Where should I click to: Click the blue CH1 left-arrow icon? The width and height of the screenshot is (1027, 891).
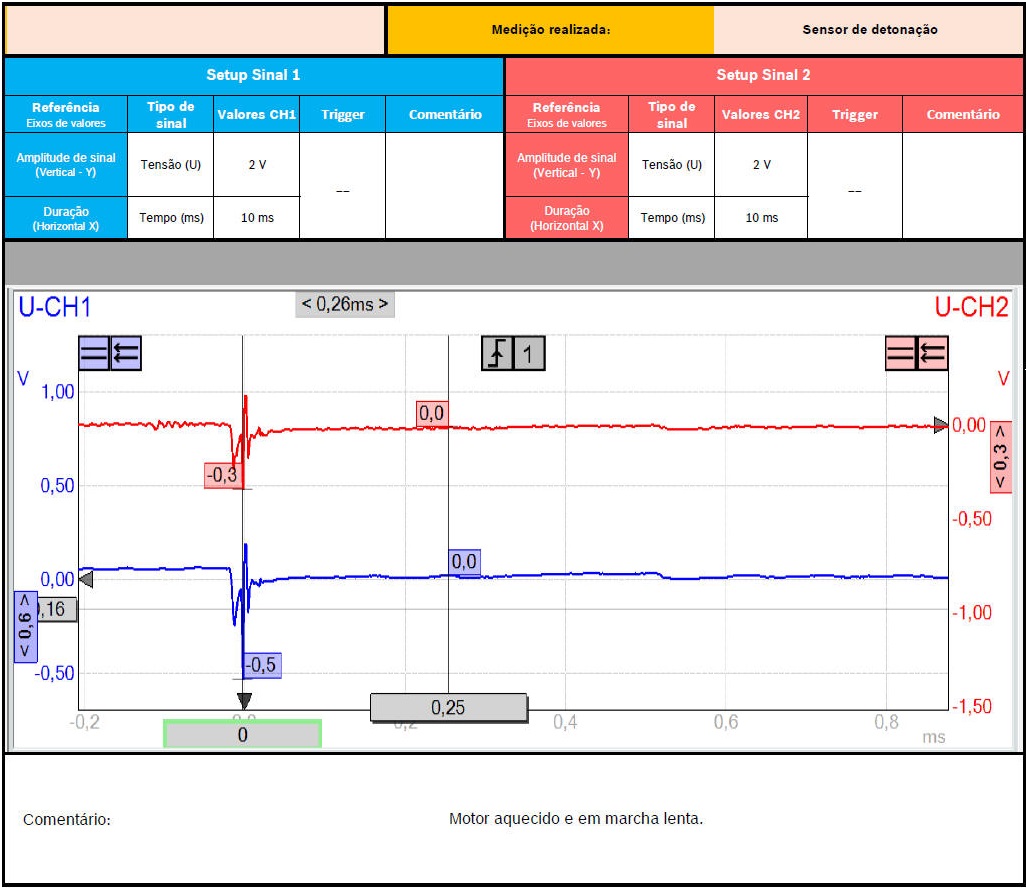(126, 353)
